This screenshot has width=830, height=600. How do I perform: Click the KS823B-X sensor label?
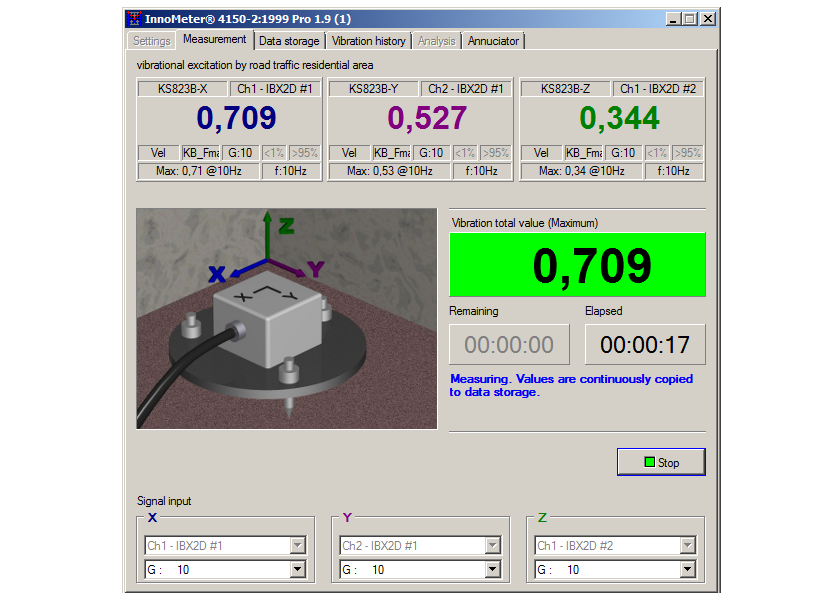click(183, 89)
